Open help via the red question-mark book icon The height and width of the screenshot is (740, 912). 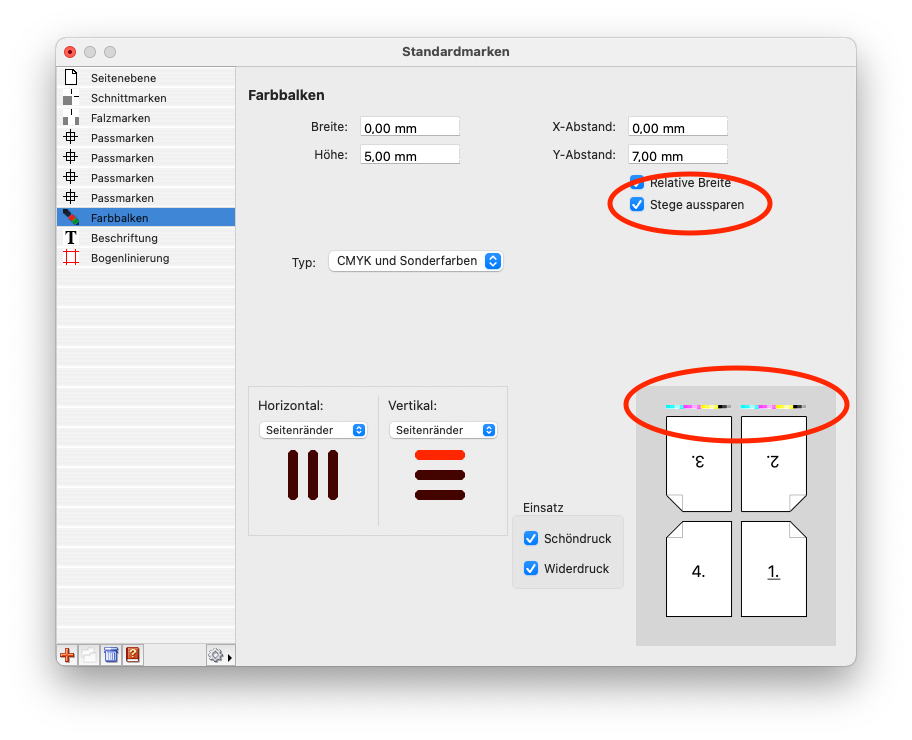click(133, 655)
